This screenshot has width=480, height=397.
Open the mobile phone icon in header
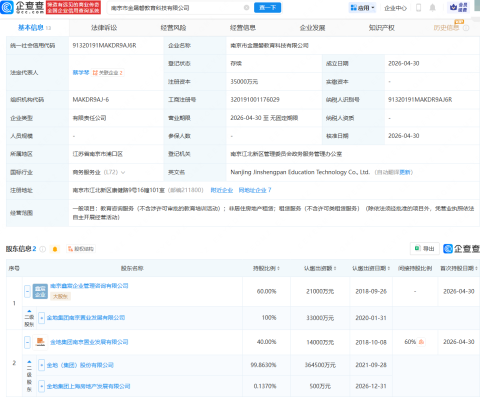pyautogui.click(x=419, y=8)
